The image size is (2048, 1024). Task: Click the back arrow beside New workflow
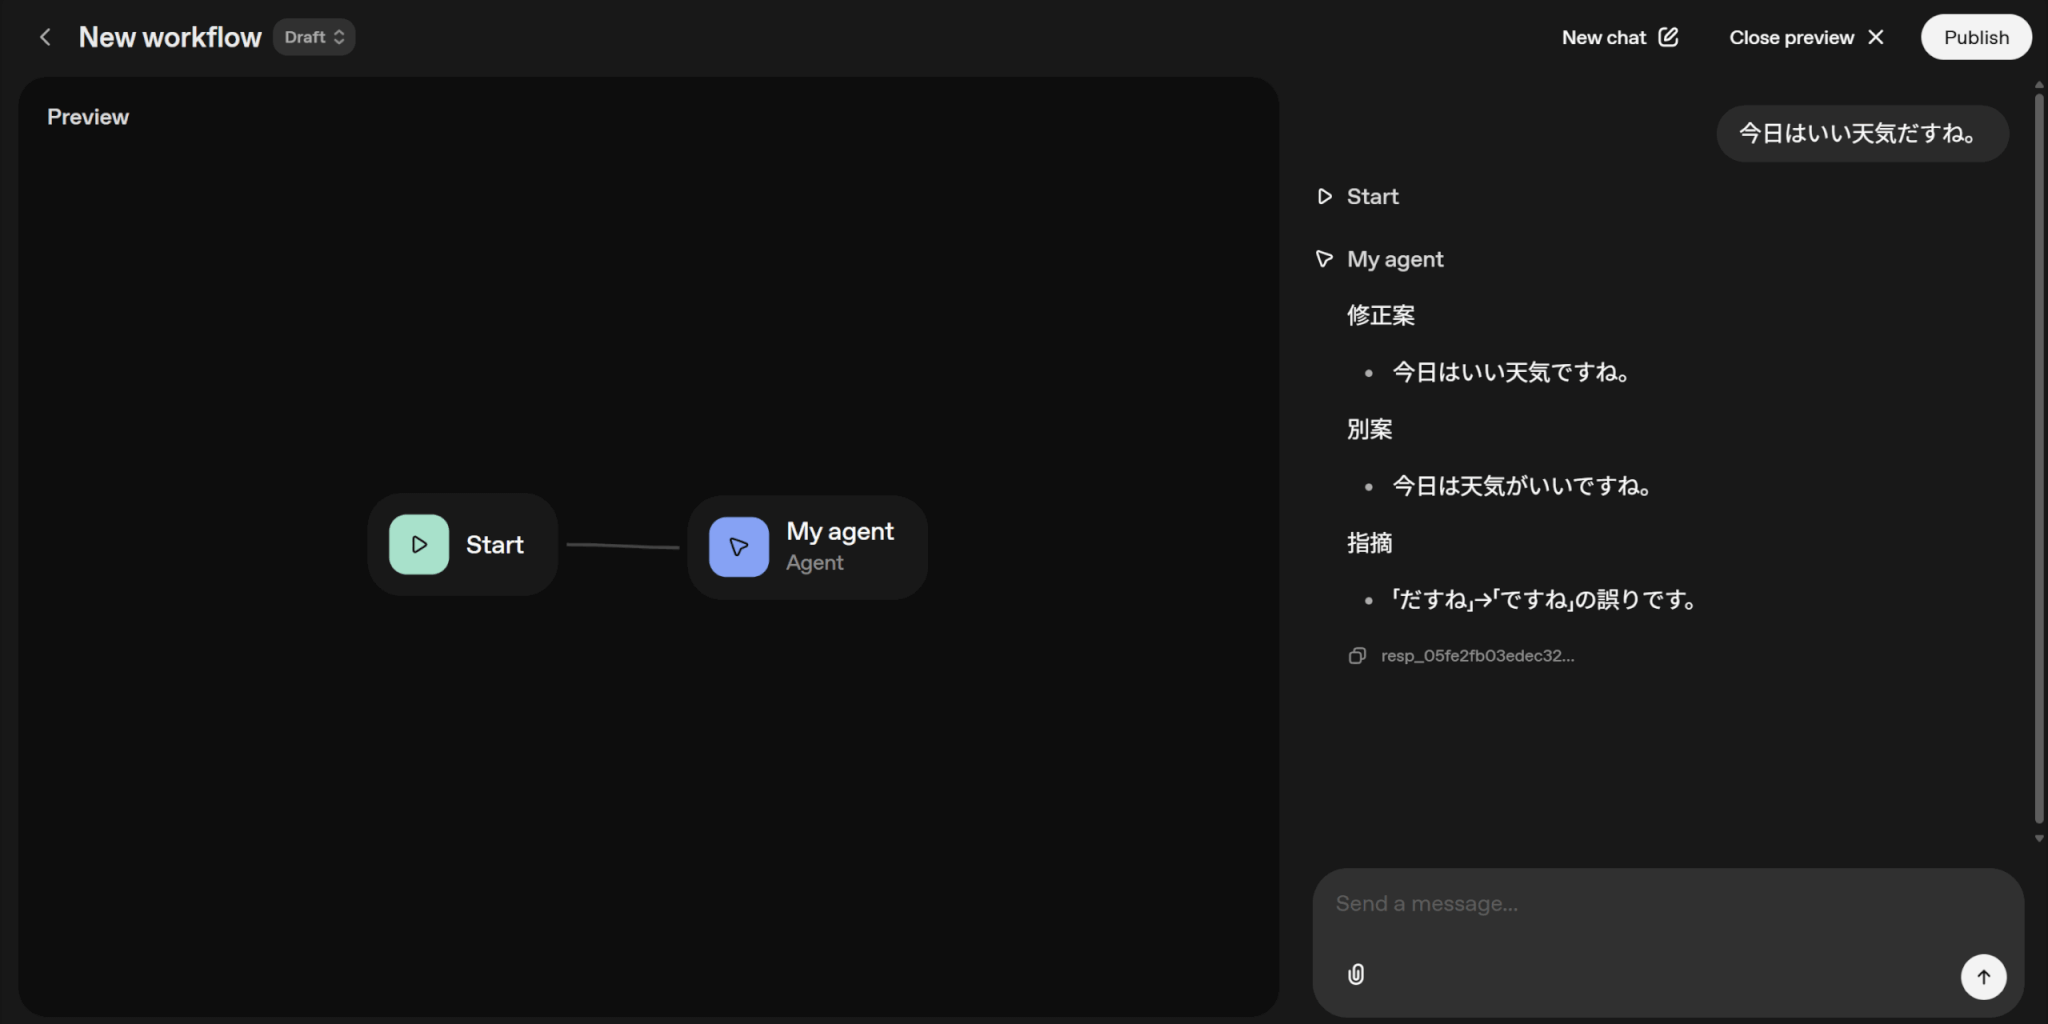[45, 37]
